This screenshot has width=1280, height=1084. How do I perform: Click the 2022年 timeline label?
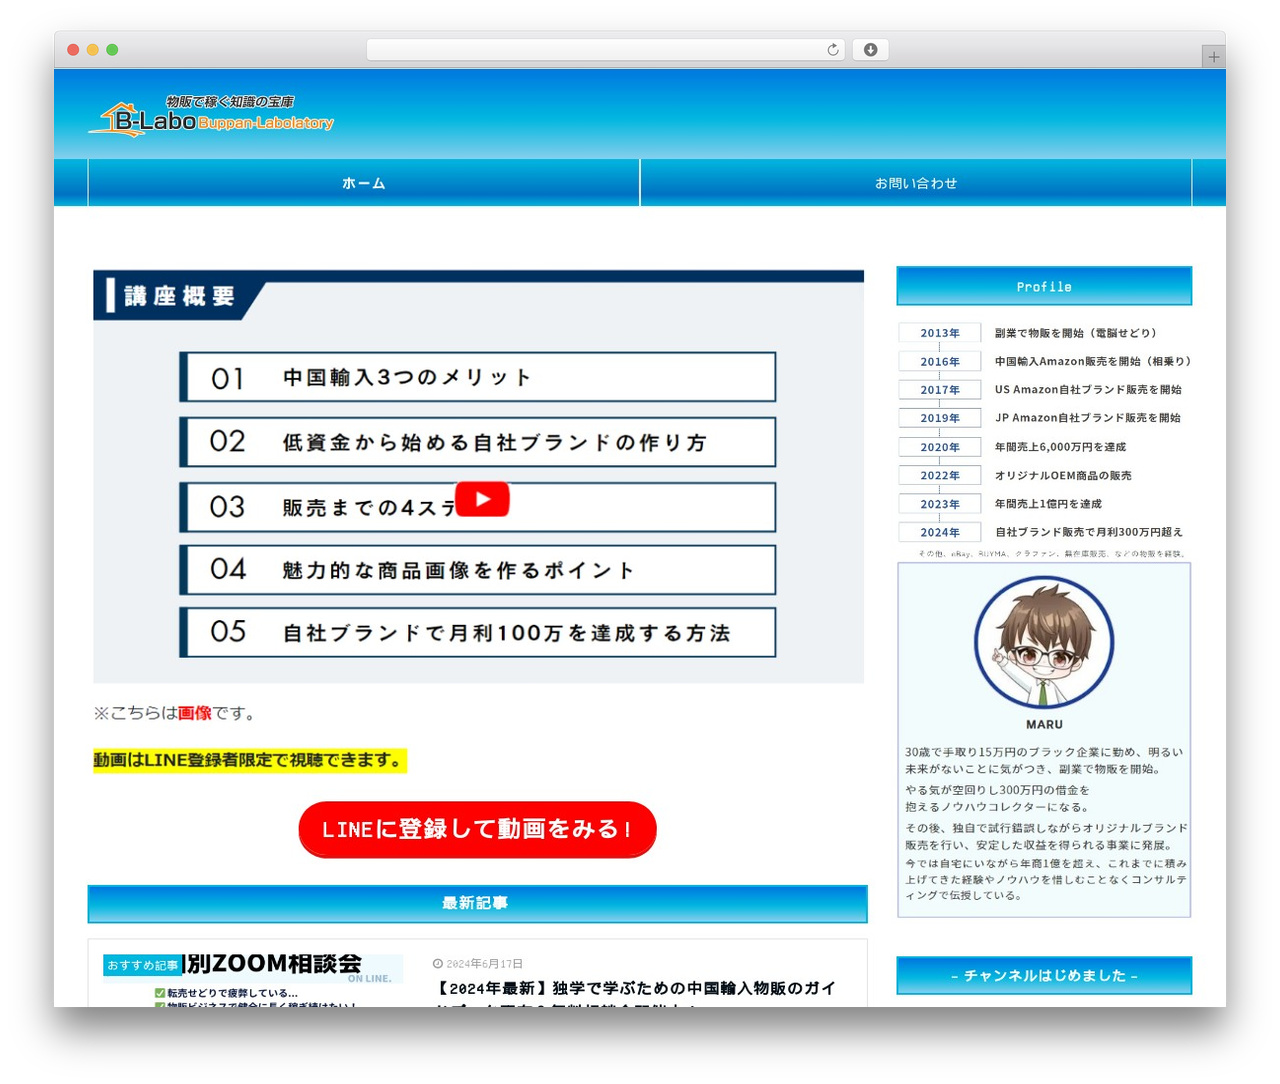pos(940,476)
